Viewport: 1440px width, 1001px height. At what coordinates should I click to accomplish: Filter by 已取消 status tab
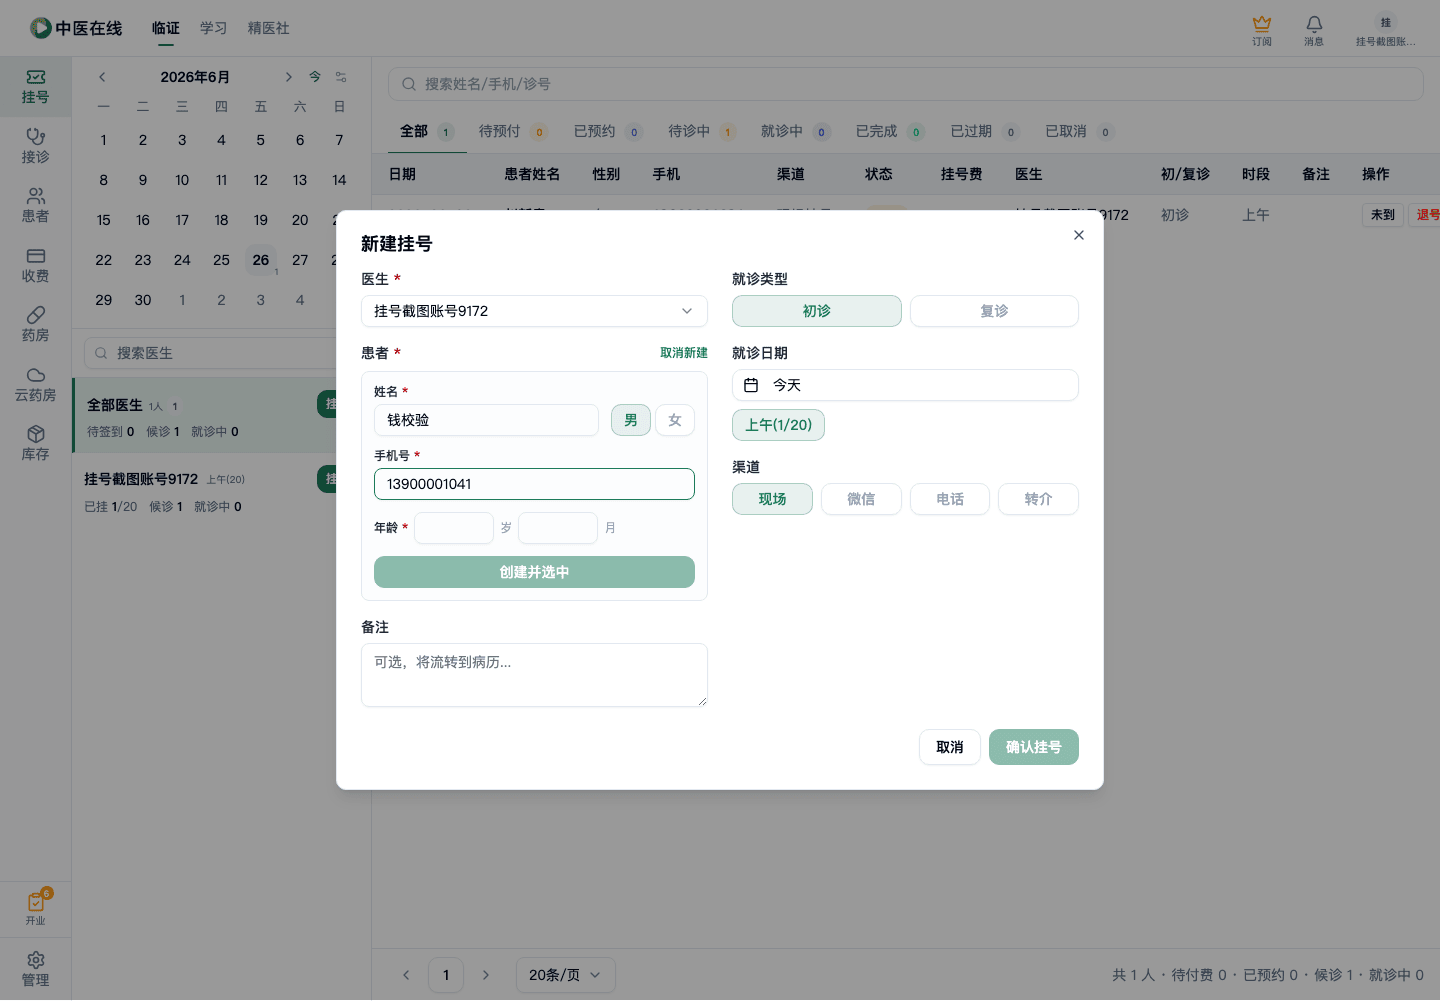tap(1078, 131)
